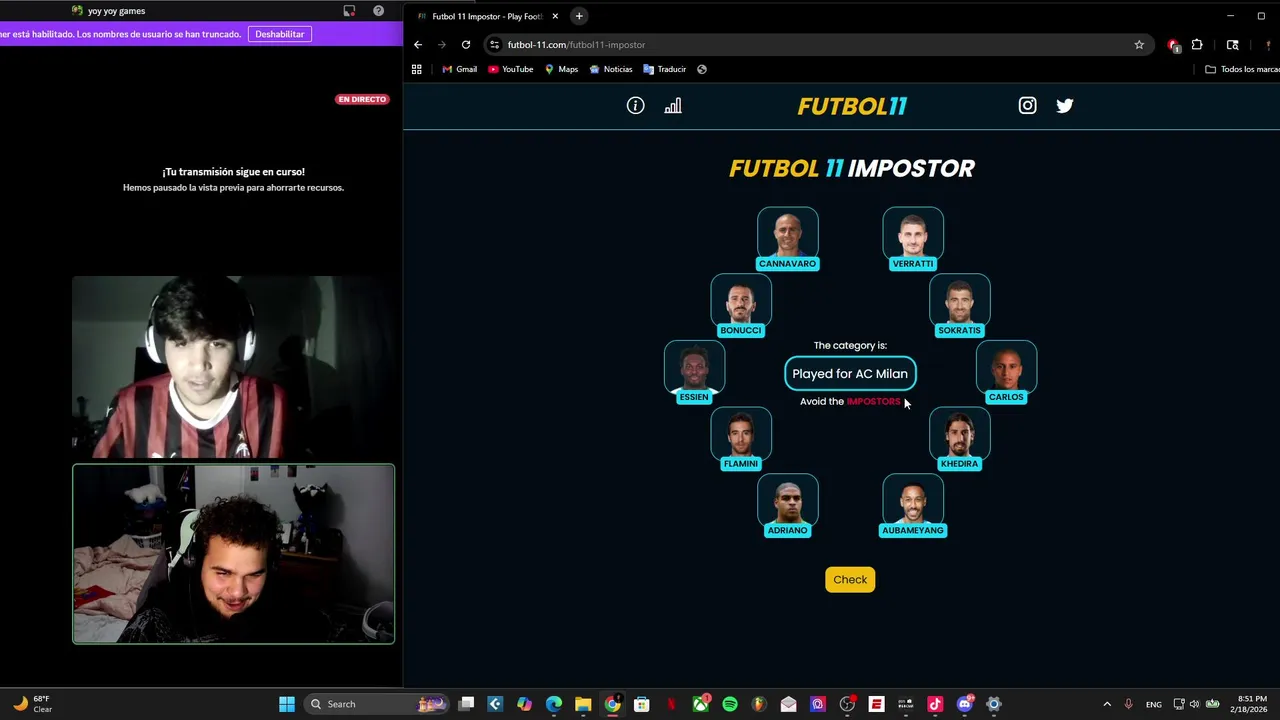Select the Adriano player card
1280x720 pixels.
pos(787,505)
